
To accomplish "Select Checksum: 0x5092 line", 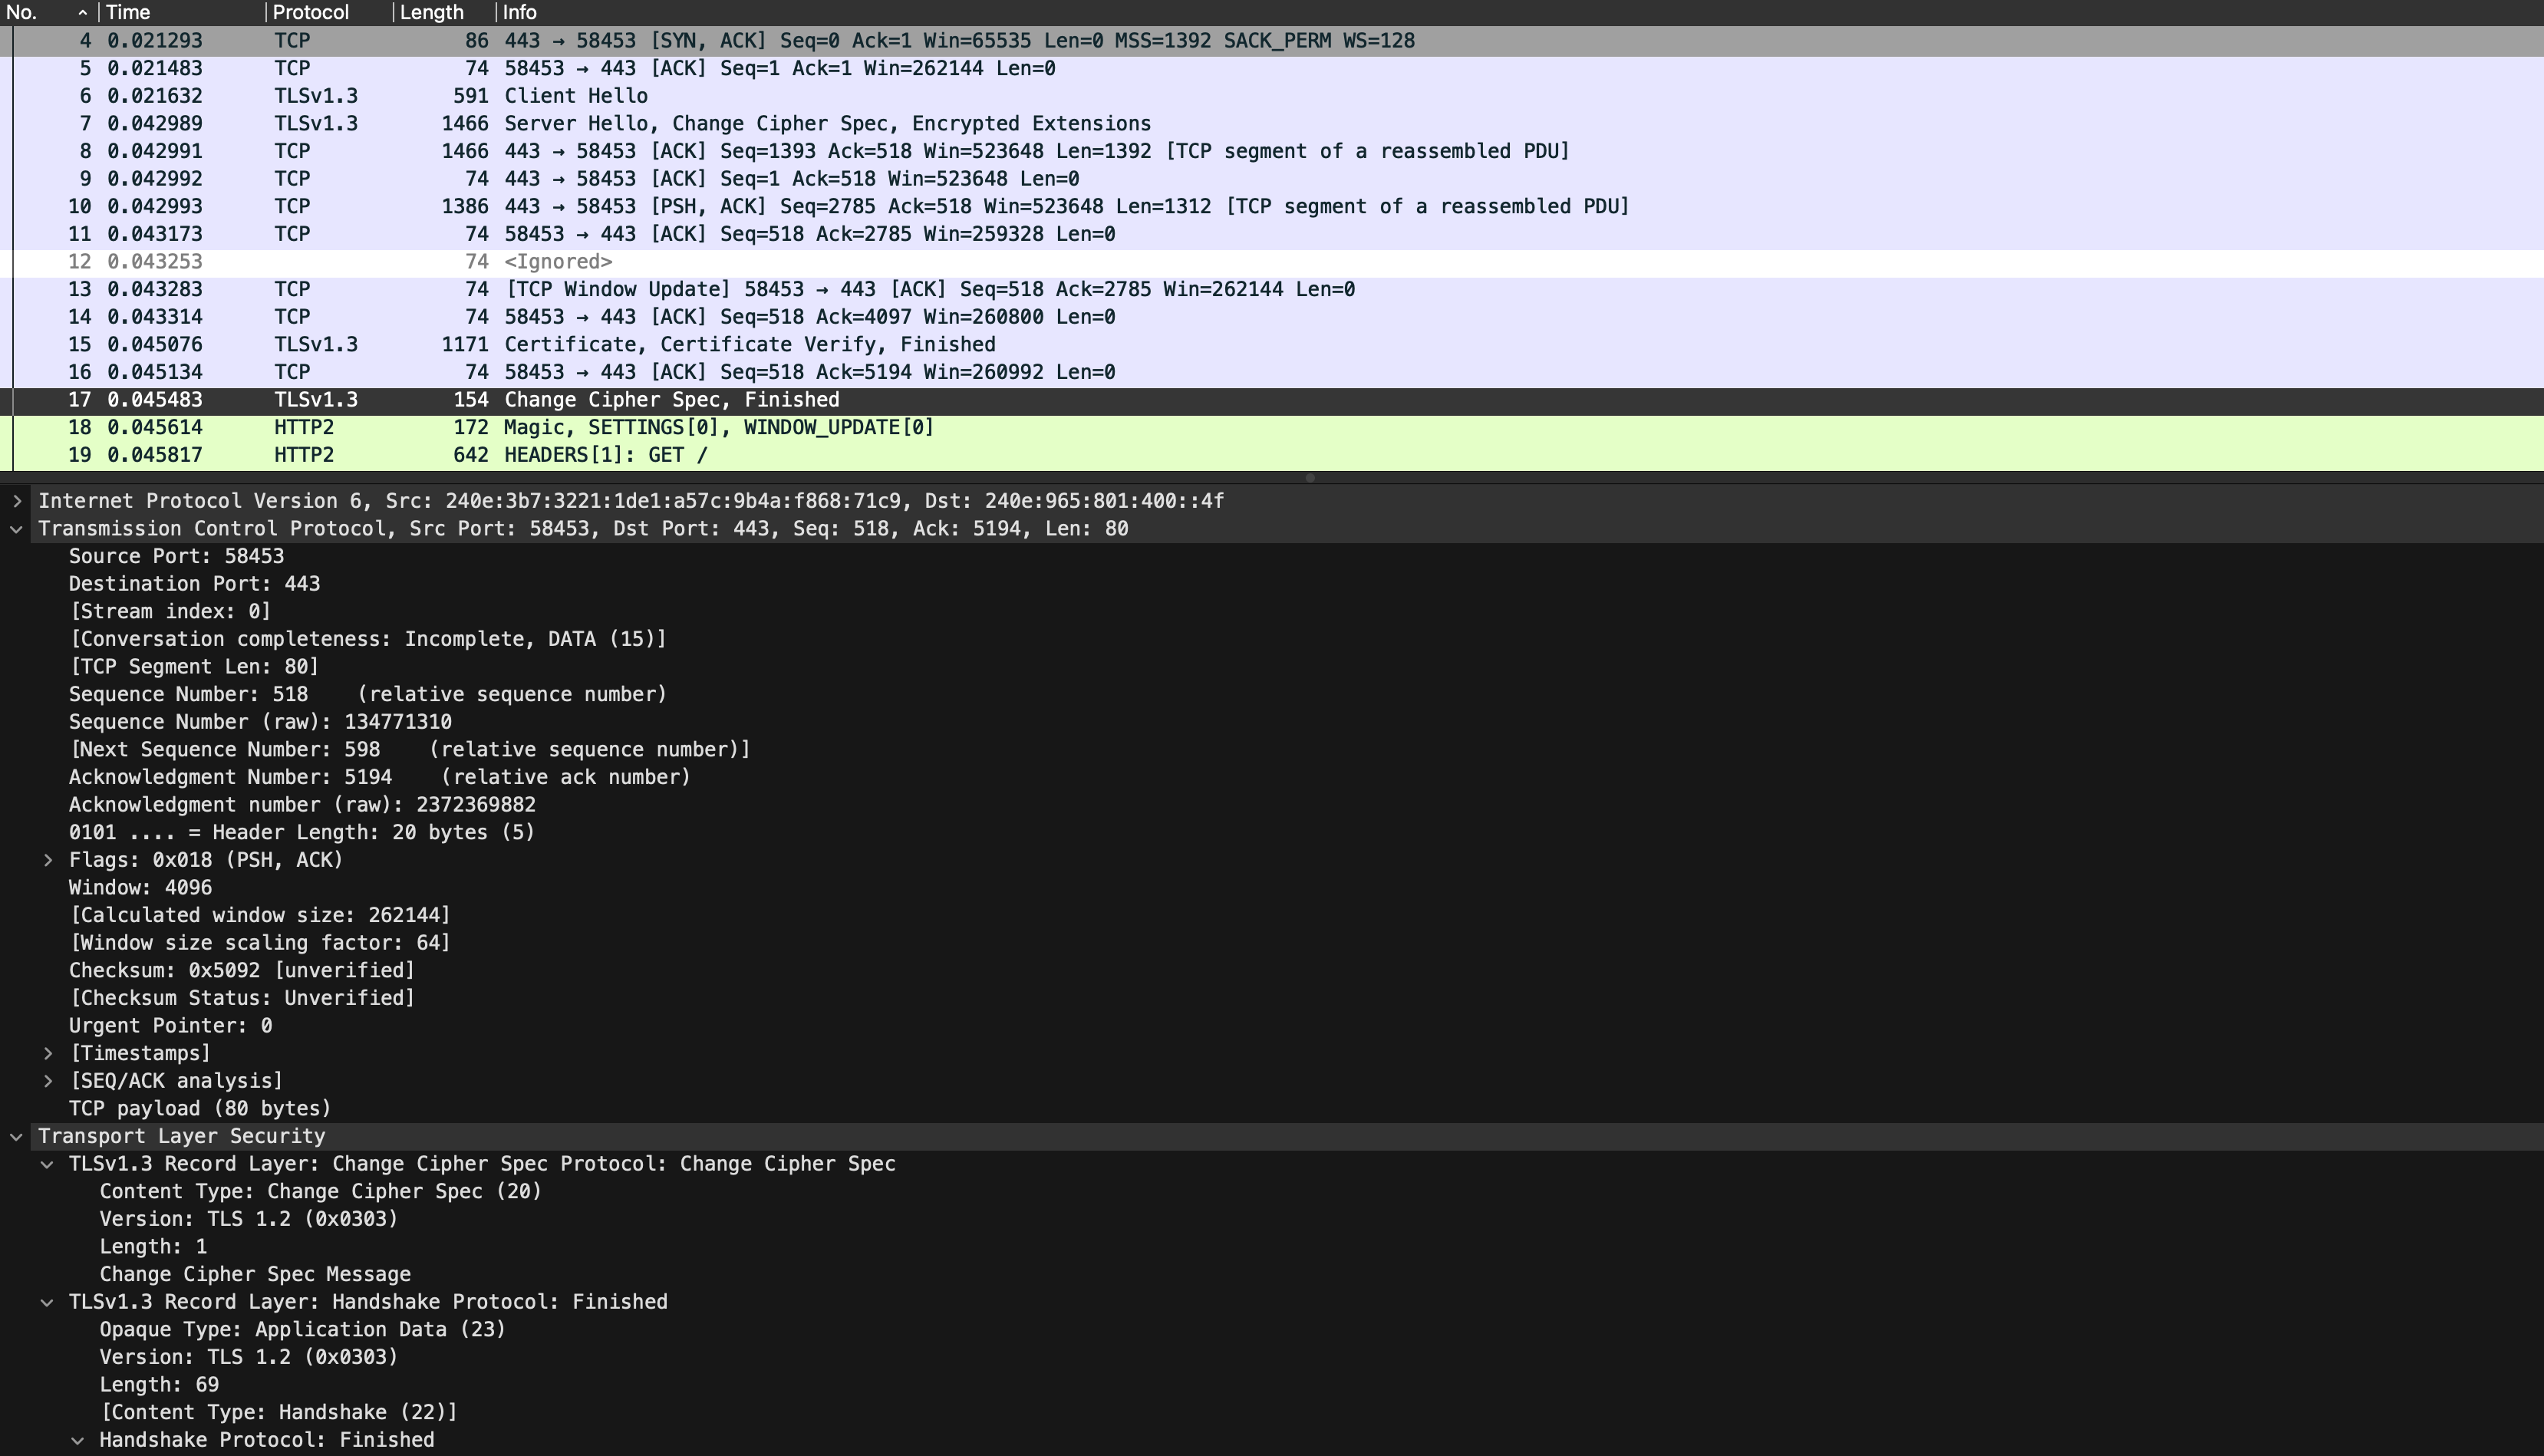I will click(241, 971).
